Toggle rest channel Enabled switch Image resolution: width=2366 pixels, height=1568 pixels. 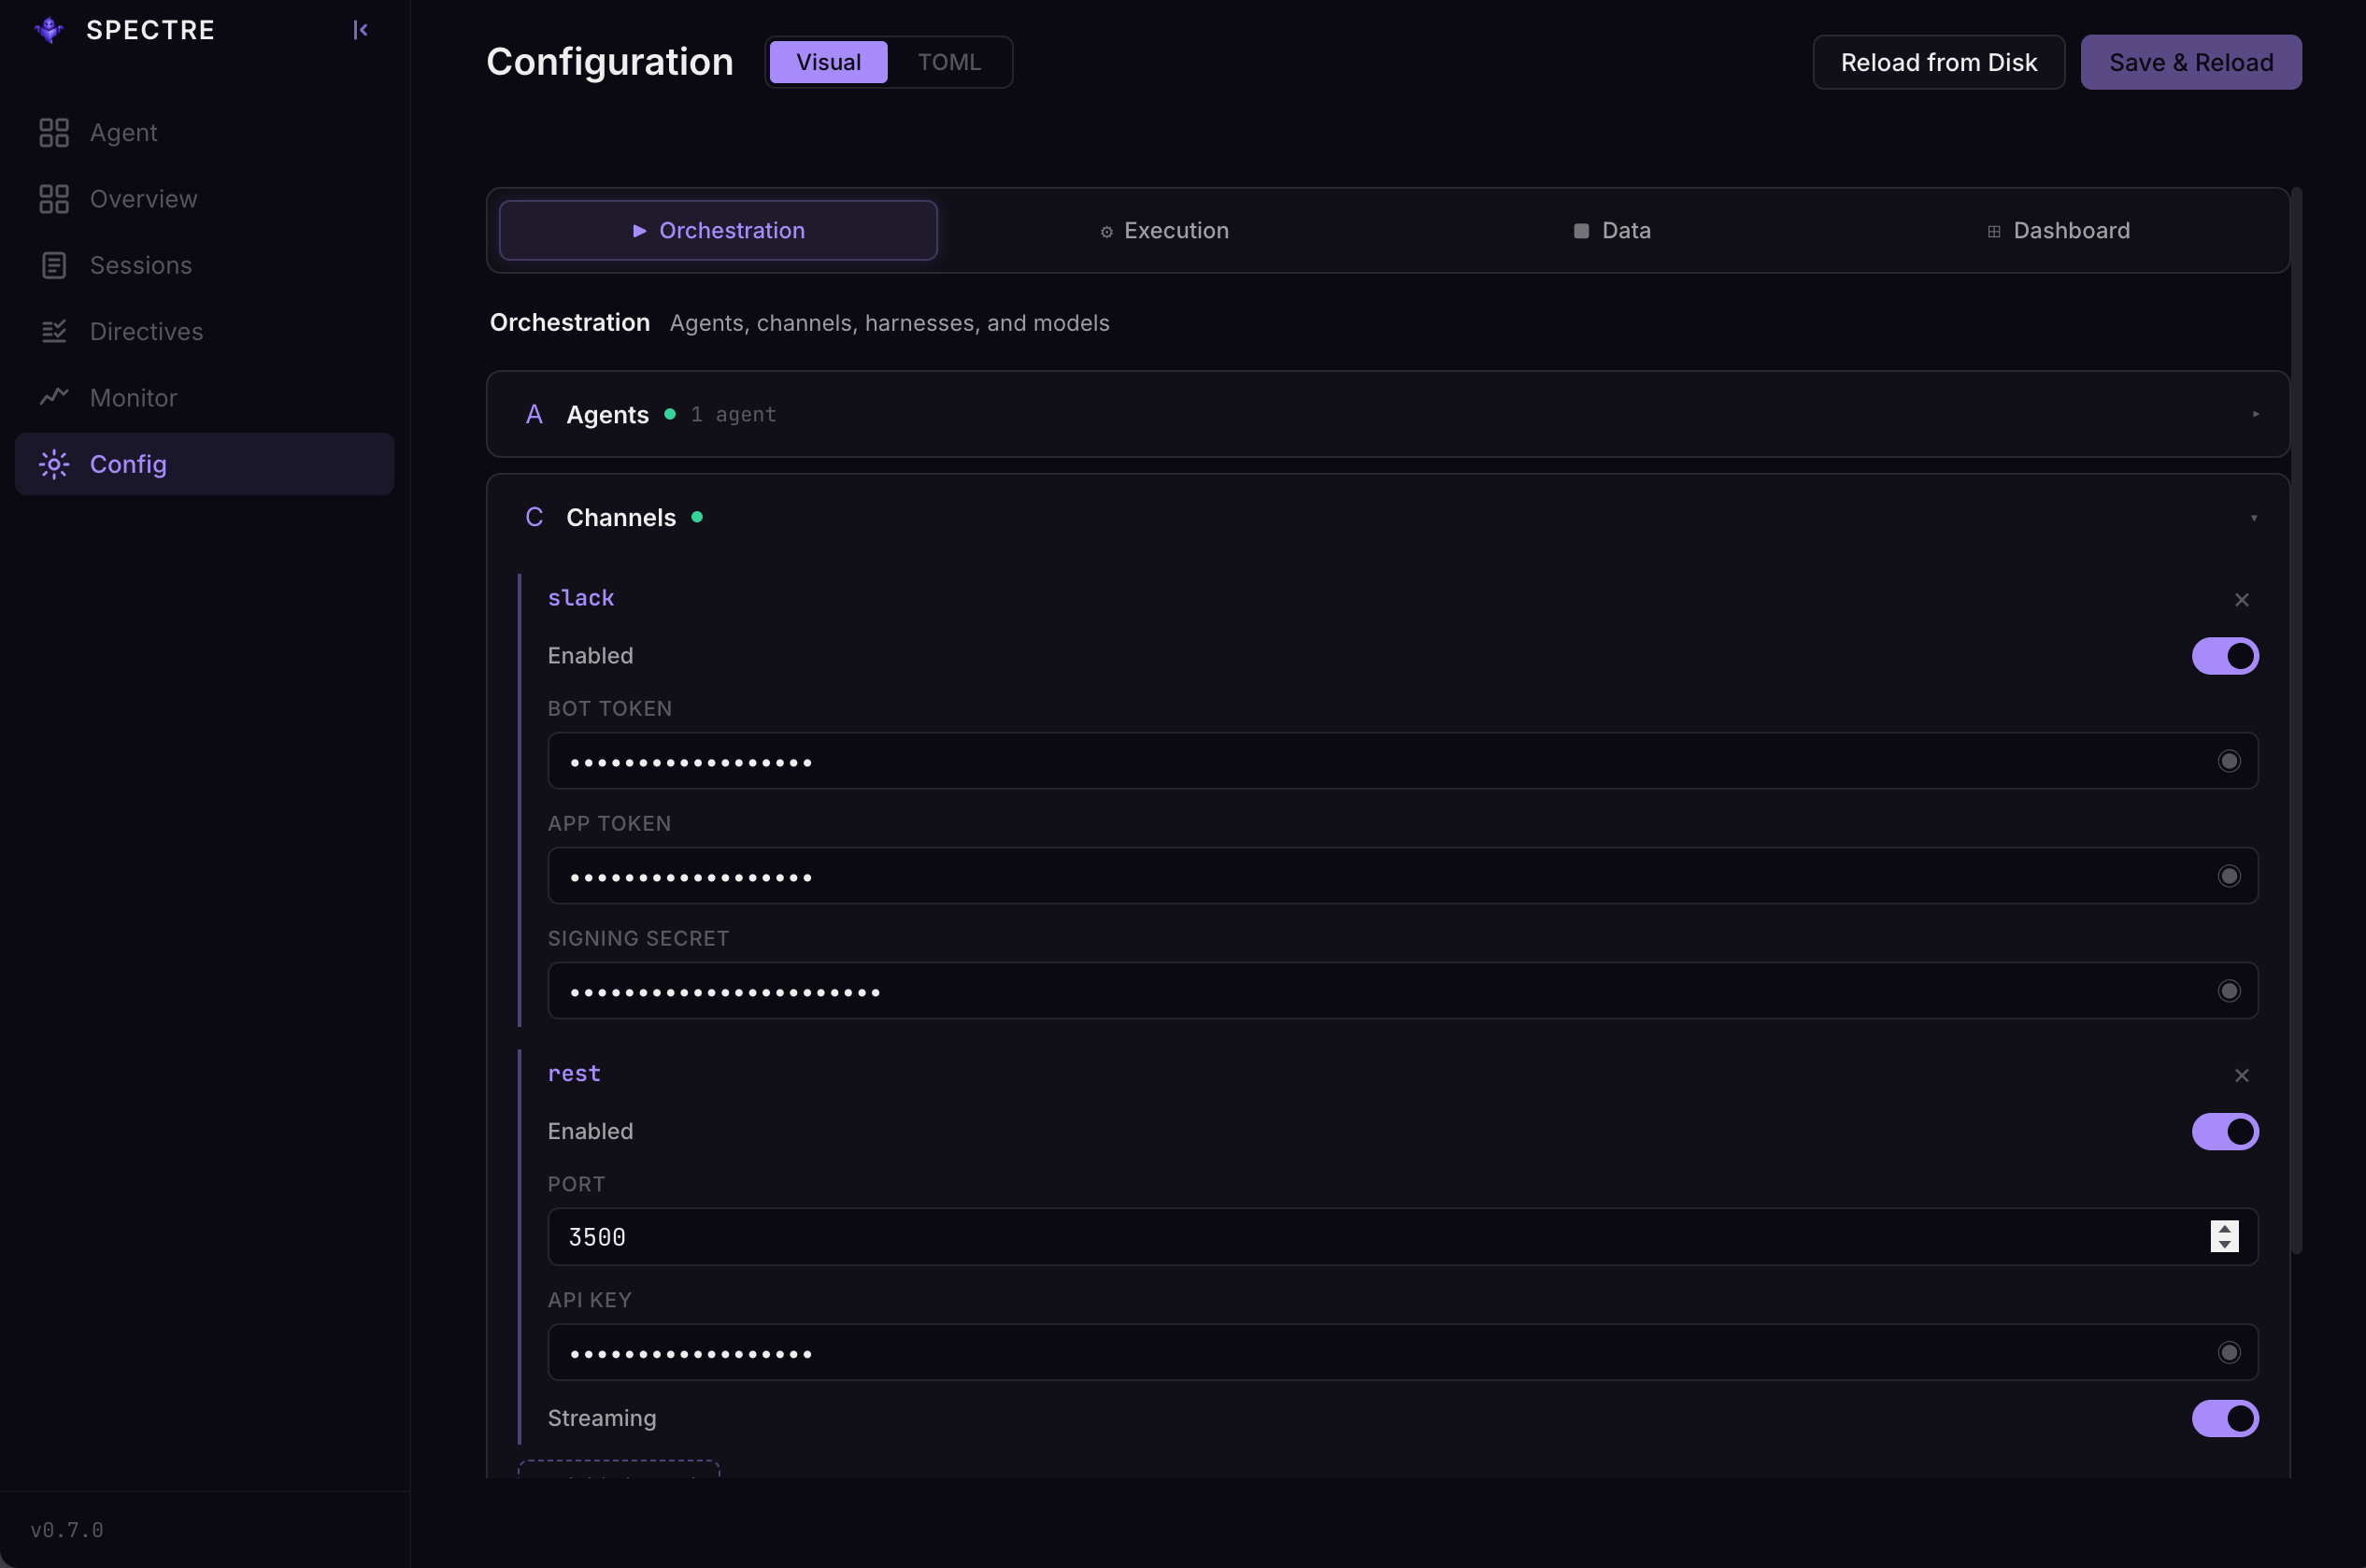(x=2225, y=1131)
